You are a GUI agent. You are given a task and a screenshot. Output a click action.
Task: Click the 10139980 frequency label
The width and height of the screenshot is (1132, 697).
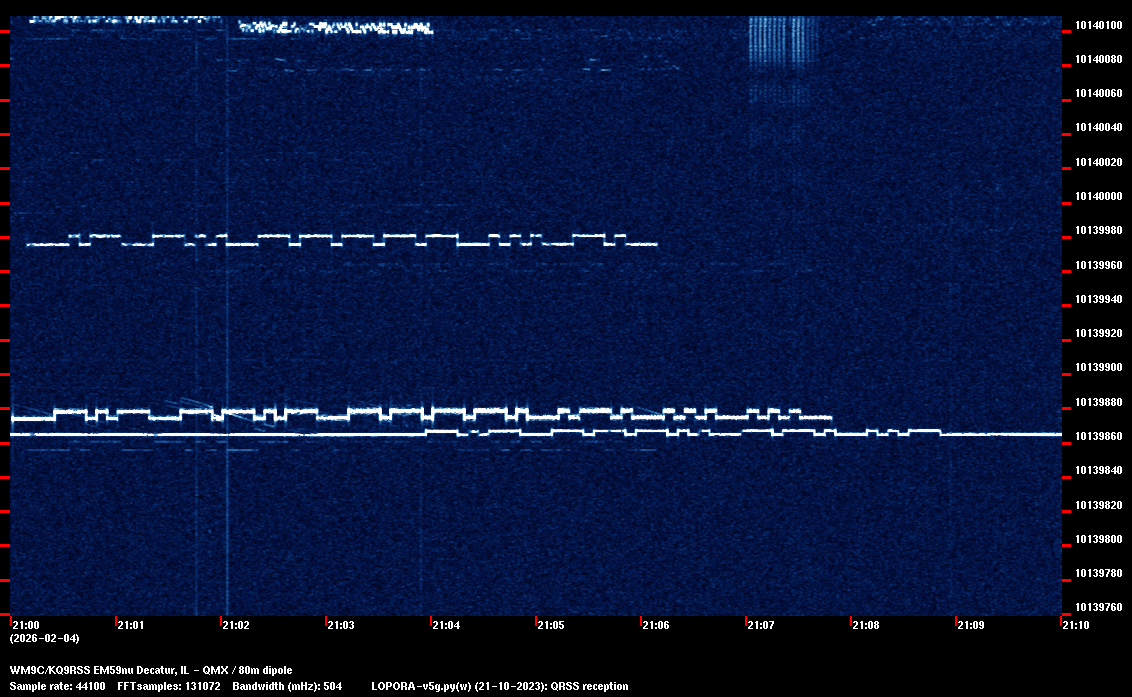point(1098,230)
